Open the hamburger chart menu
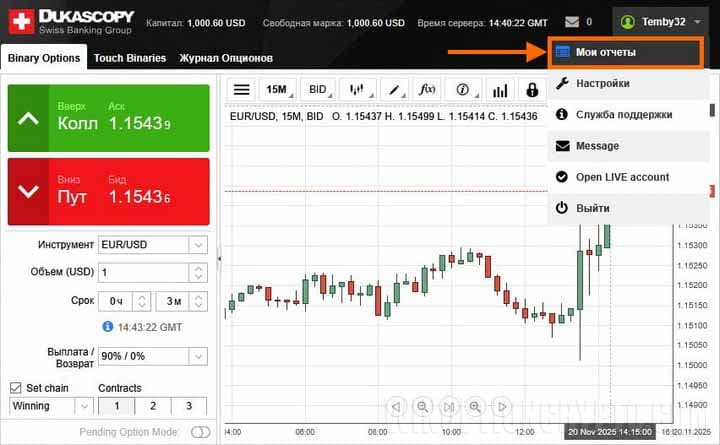The width and height of the screenshot is (720, 445). coord(242,89)
